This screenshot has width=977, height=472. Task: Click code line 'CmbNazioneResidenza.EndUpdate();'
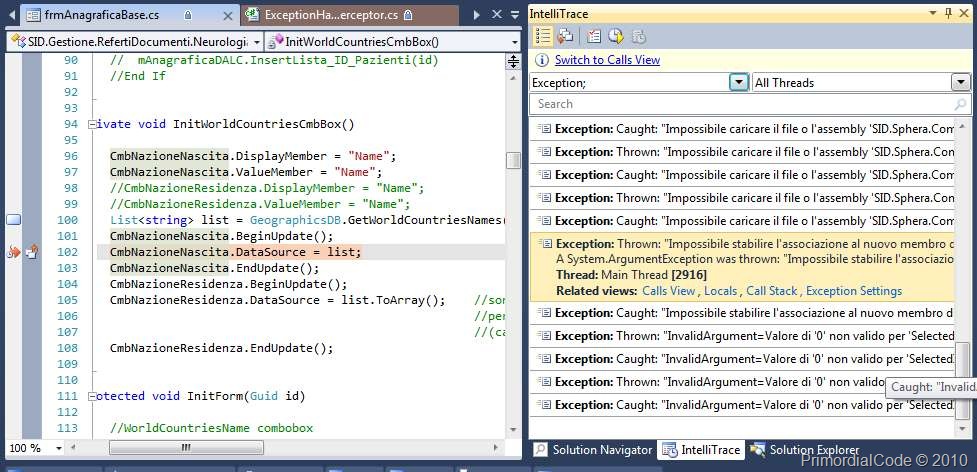222,348
